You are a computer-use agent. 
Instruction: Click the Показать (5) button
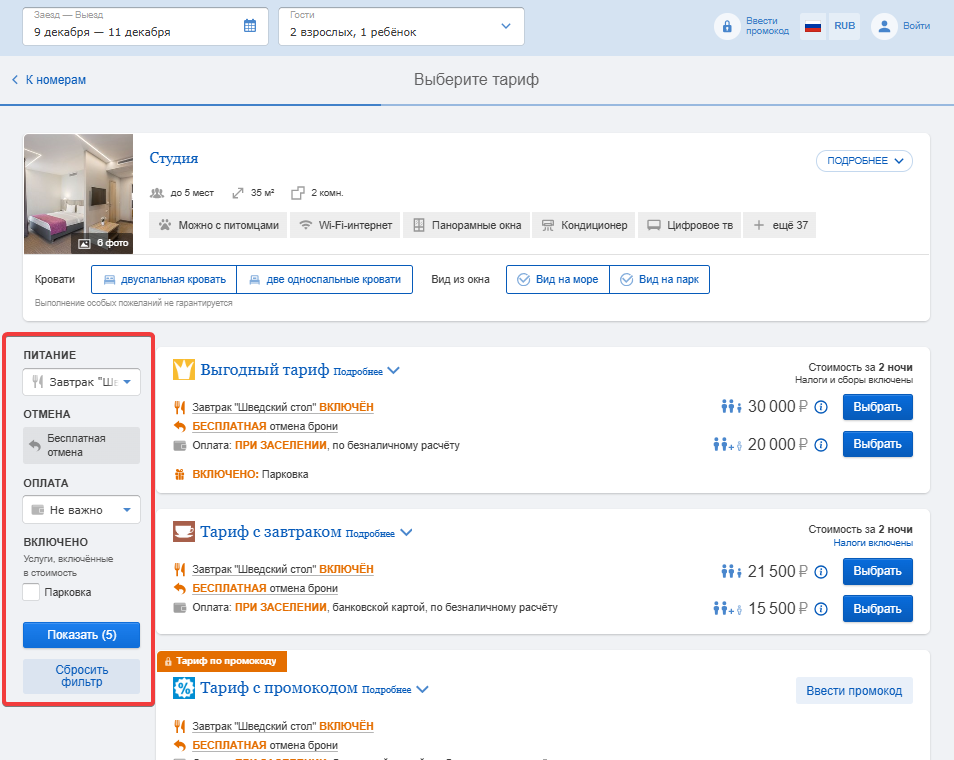[x=82, y=635]
